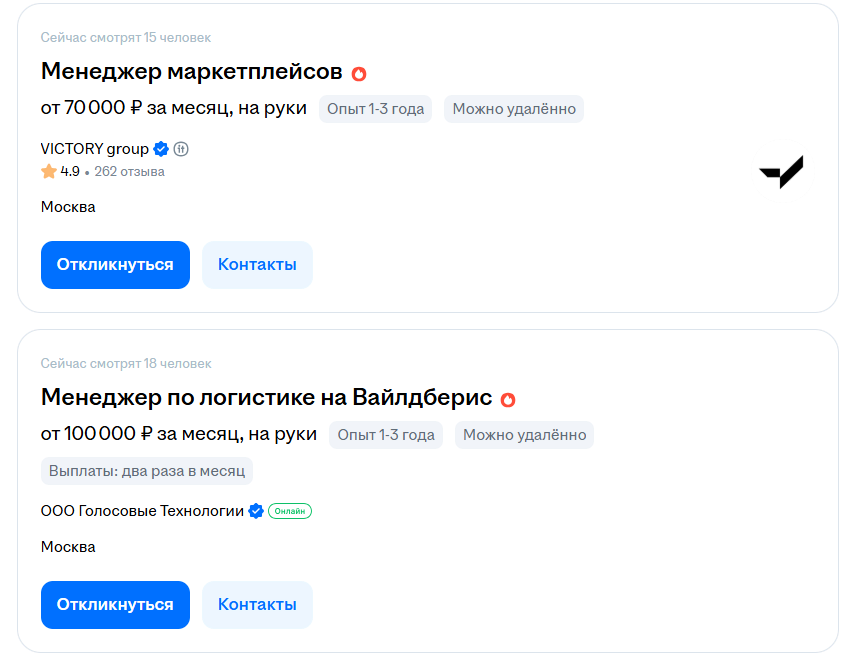
Task: Click the fire icon beside Менеджер маркетплейсов
Action: (x=359, y=73)
